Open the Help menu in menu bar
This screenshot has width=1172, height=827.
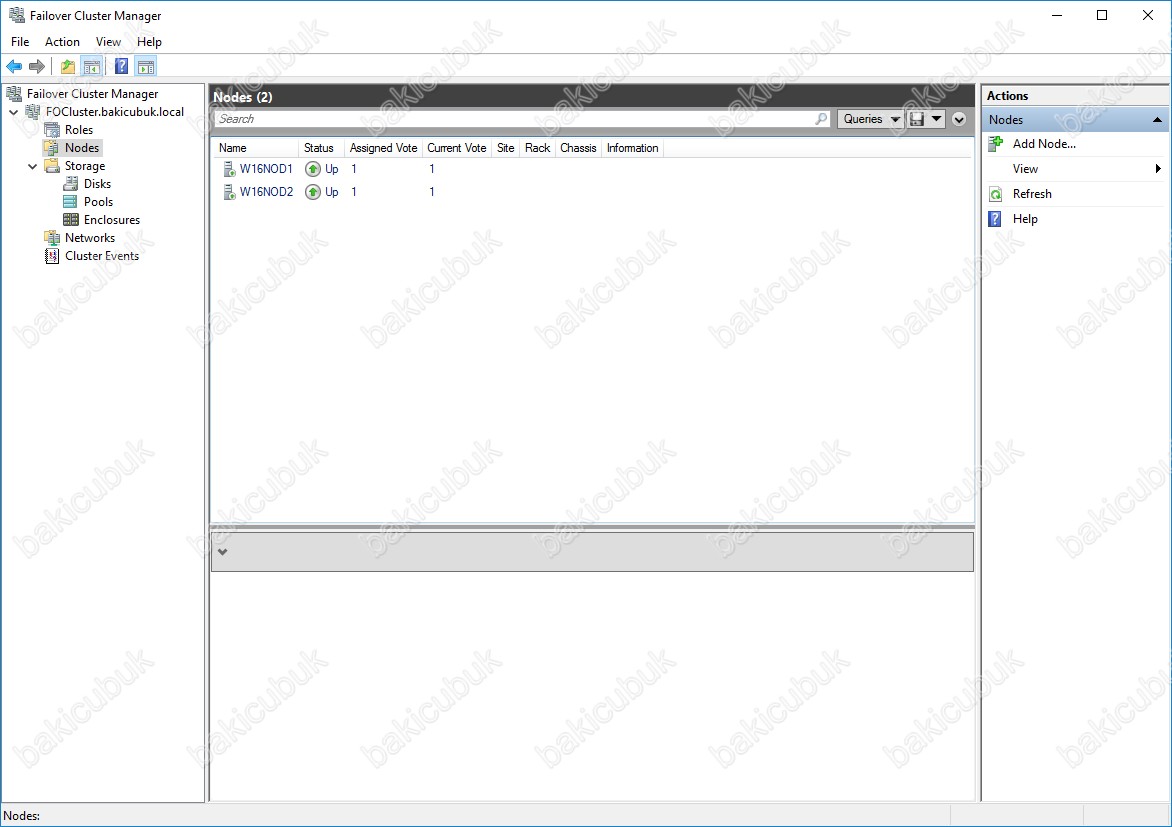149,42
